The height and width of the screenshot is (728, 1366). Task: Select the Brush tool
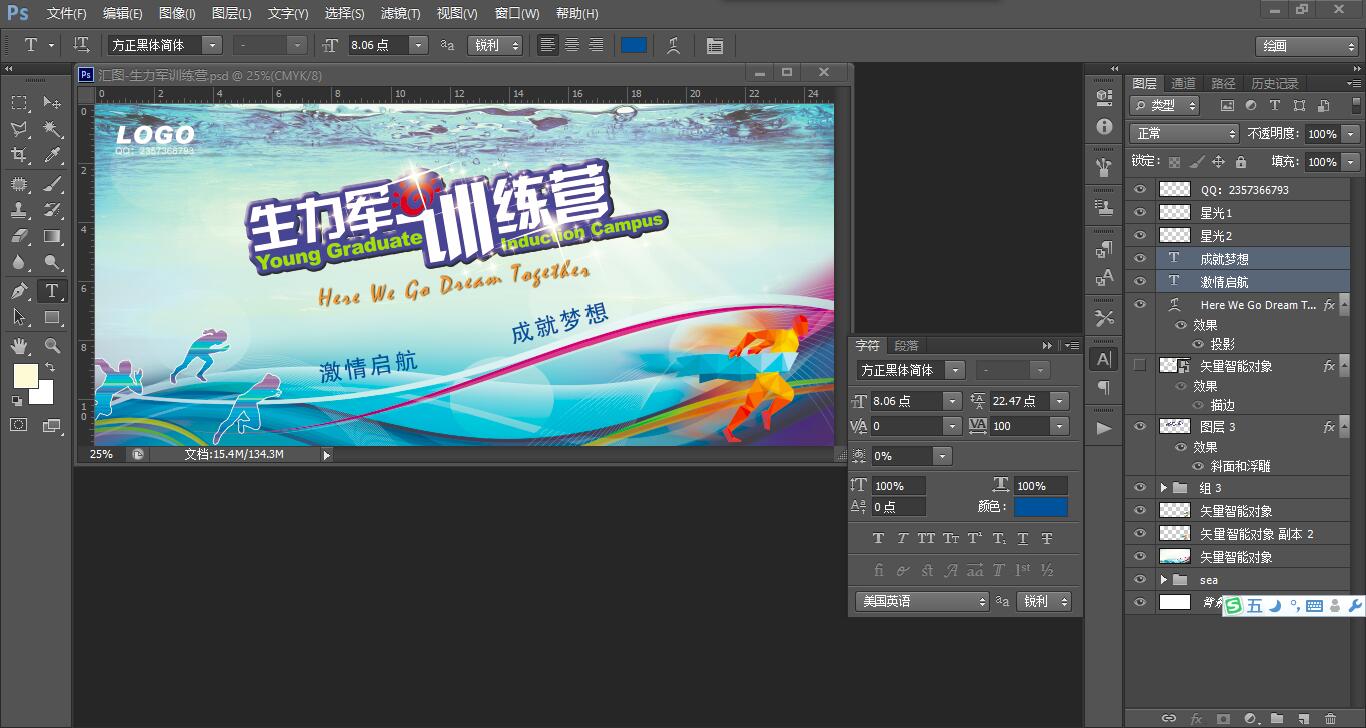point(52,183)
